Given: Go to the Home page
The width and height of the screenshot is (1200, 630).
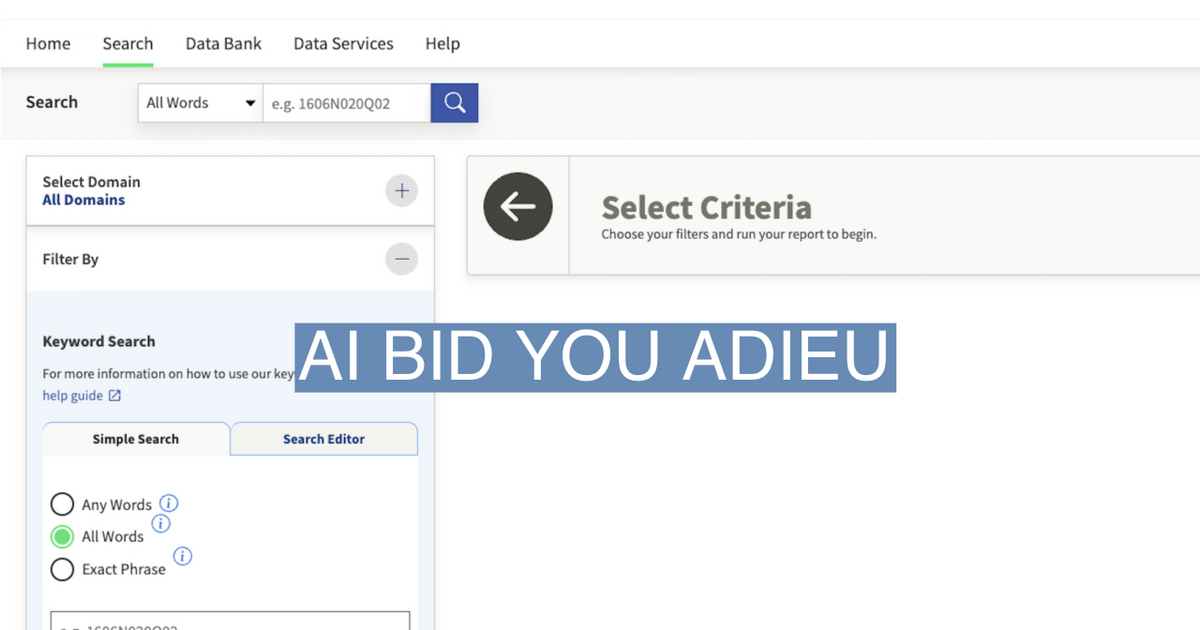Looking at the screenshot, I should [x=48, y=44].
